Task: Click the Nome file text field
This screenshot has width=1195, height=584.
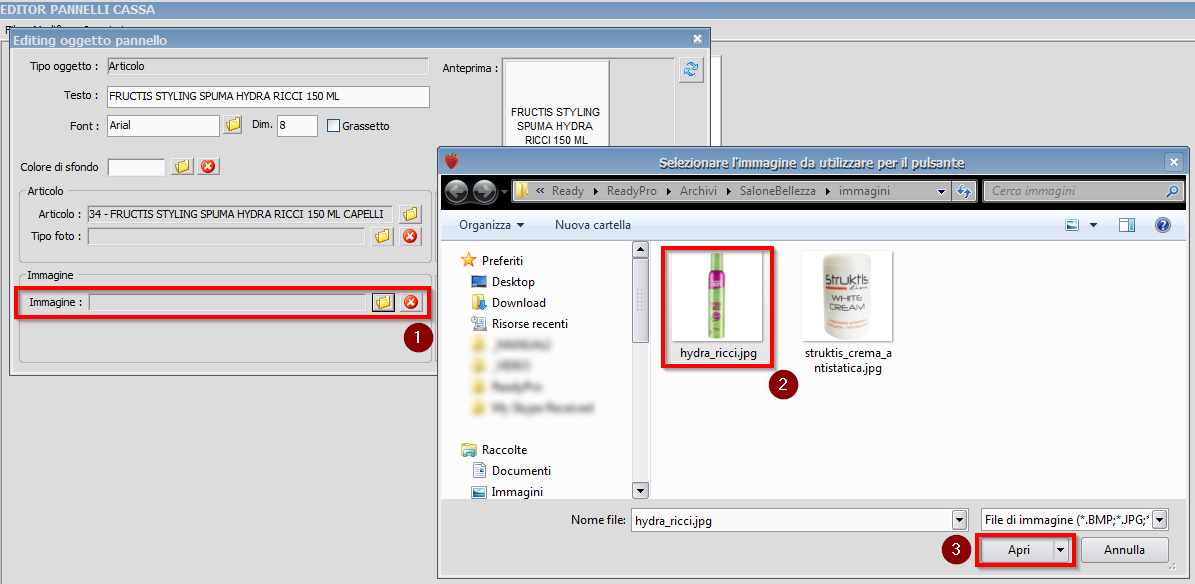Action: click(x=792, y=521)
